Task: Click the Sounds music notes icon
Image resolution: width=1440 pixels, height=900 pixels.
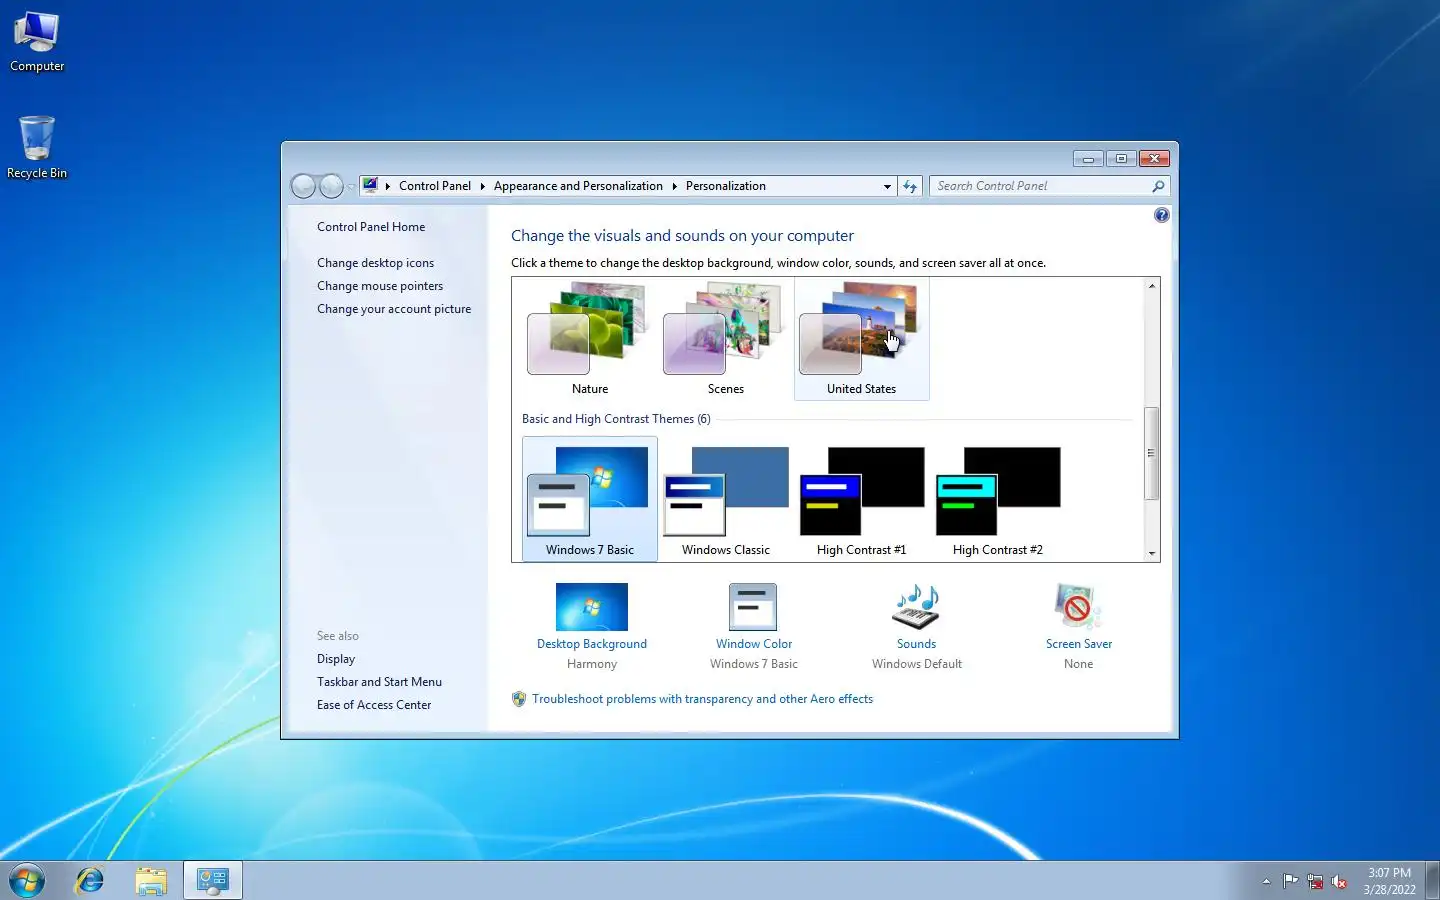Action: [916, 607]
